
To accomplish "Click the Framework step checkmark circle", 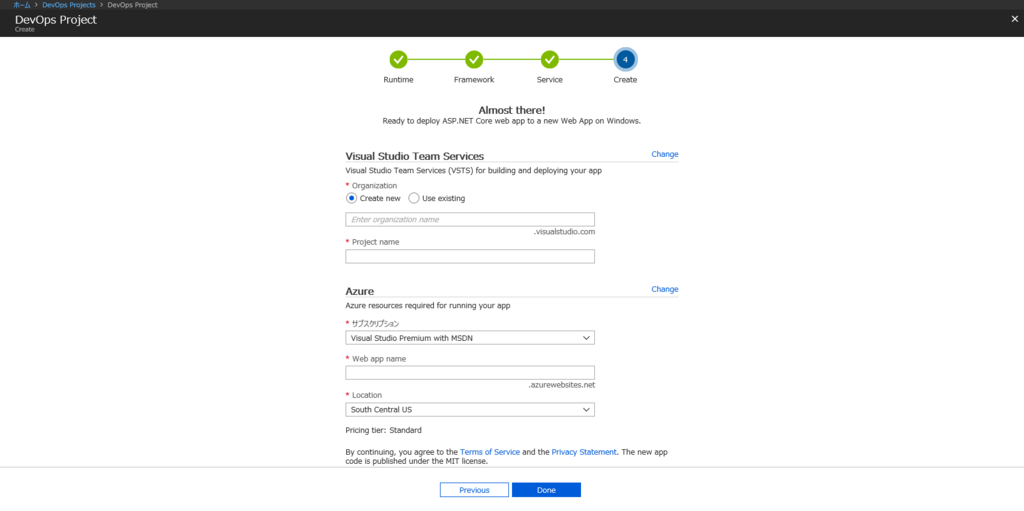I will [x=474, y=59].
